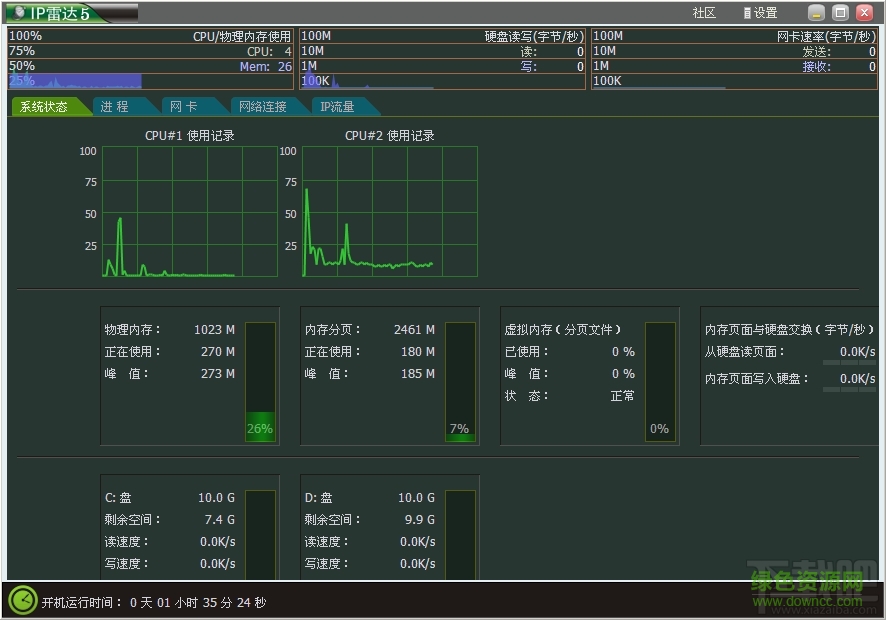Viewport: 886px width, 620px height.
Task: Open the 网络连接 tab
Action: tap(262, 106)
